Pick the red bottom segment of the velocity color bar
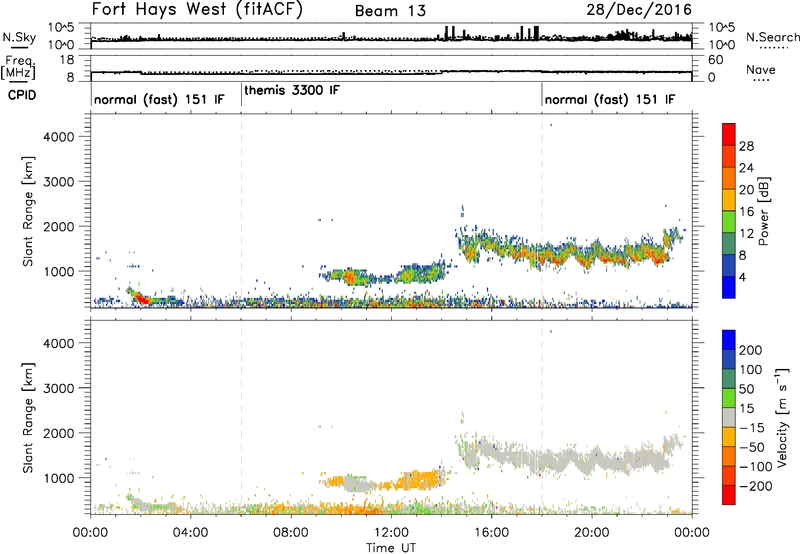Image resolution: width=800 pixels, height=554 pixels. coord(729,495)
